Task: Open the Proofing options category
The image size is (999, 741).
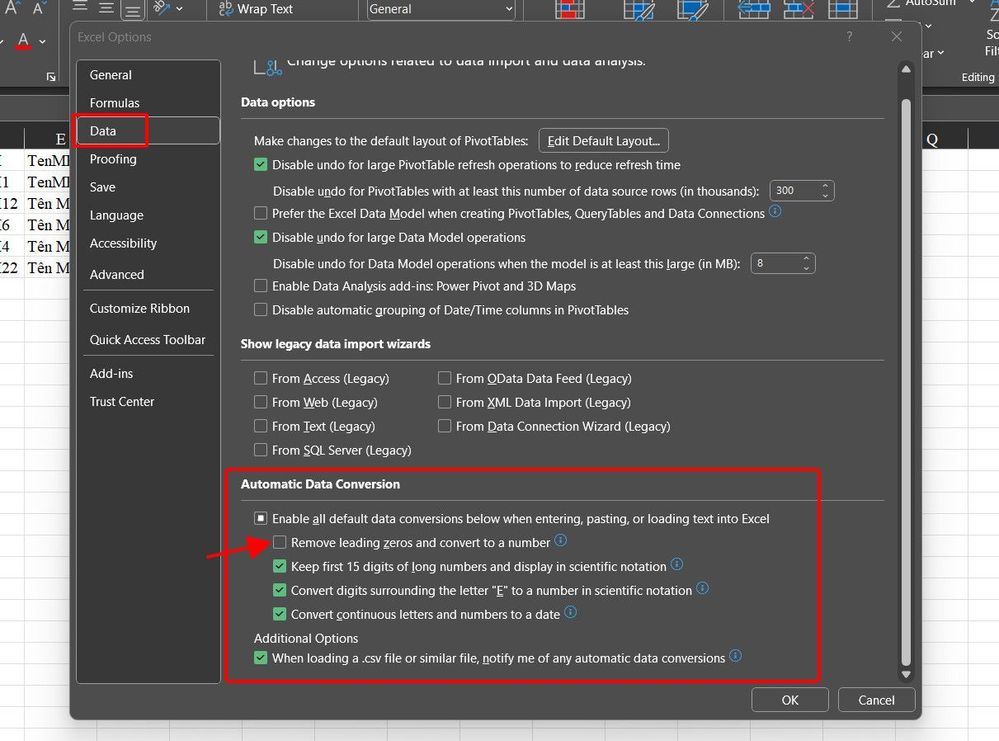Action: [148, 159]
